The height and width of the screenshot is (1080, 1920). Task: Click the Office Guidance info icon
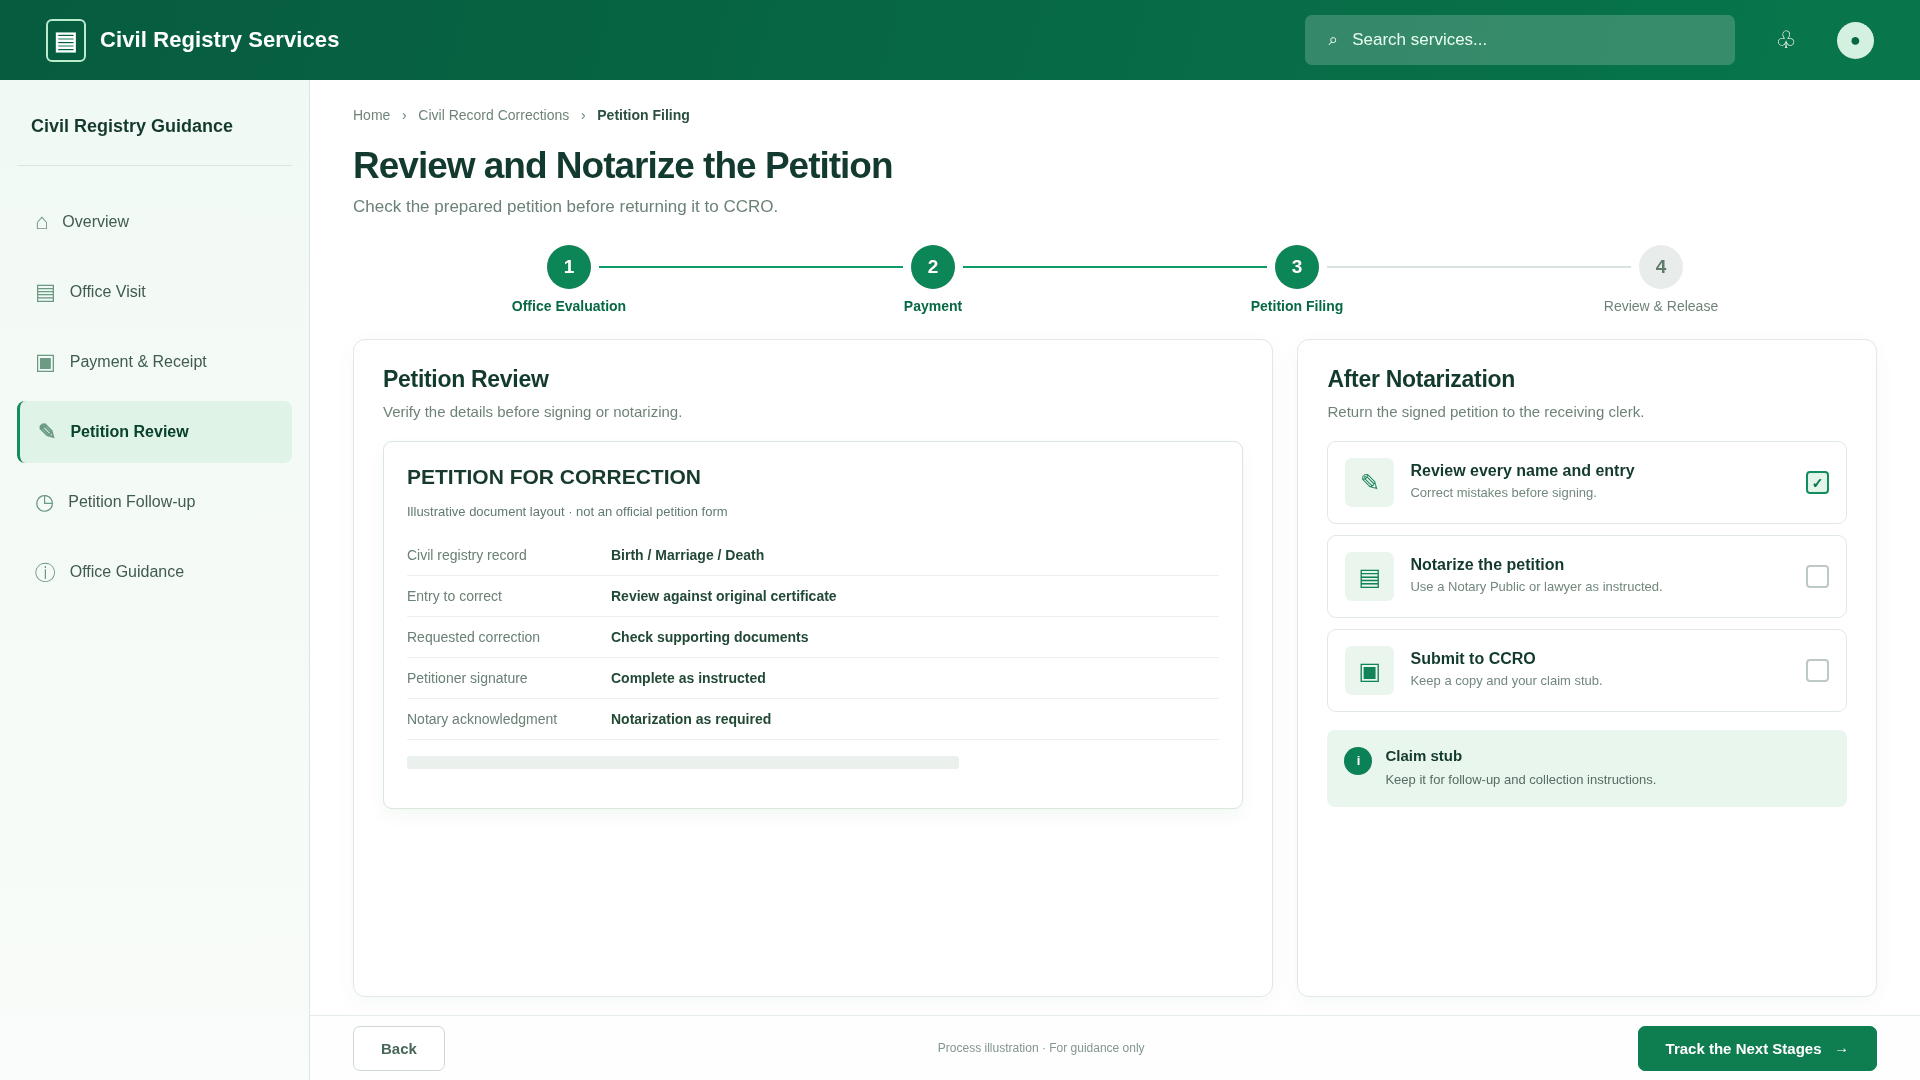pyautogui.click(x=45, y=572)
